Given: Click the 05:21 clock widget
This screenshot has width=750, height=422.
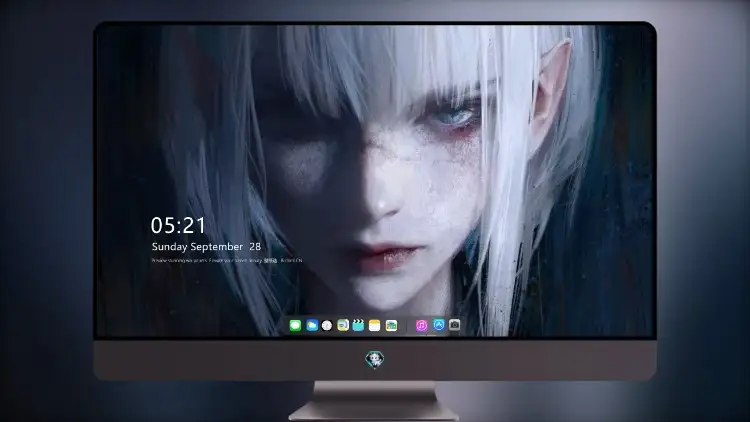Looking at the screenshot, I should [178, 225].
